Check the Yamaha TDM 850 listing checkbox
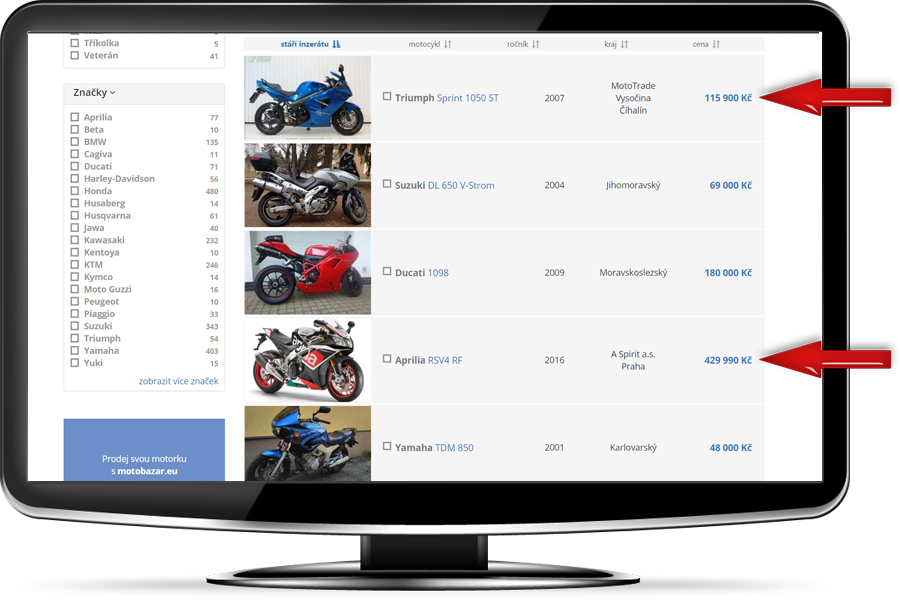The height and width of the screenshot is (600, 900). [387, 446]
